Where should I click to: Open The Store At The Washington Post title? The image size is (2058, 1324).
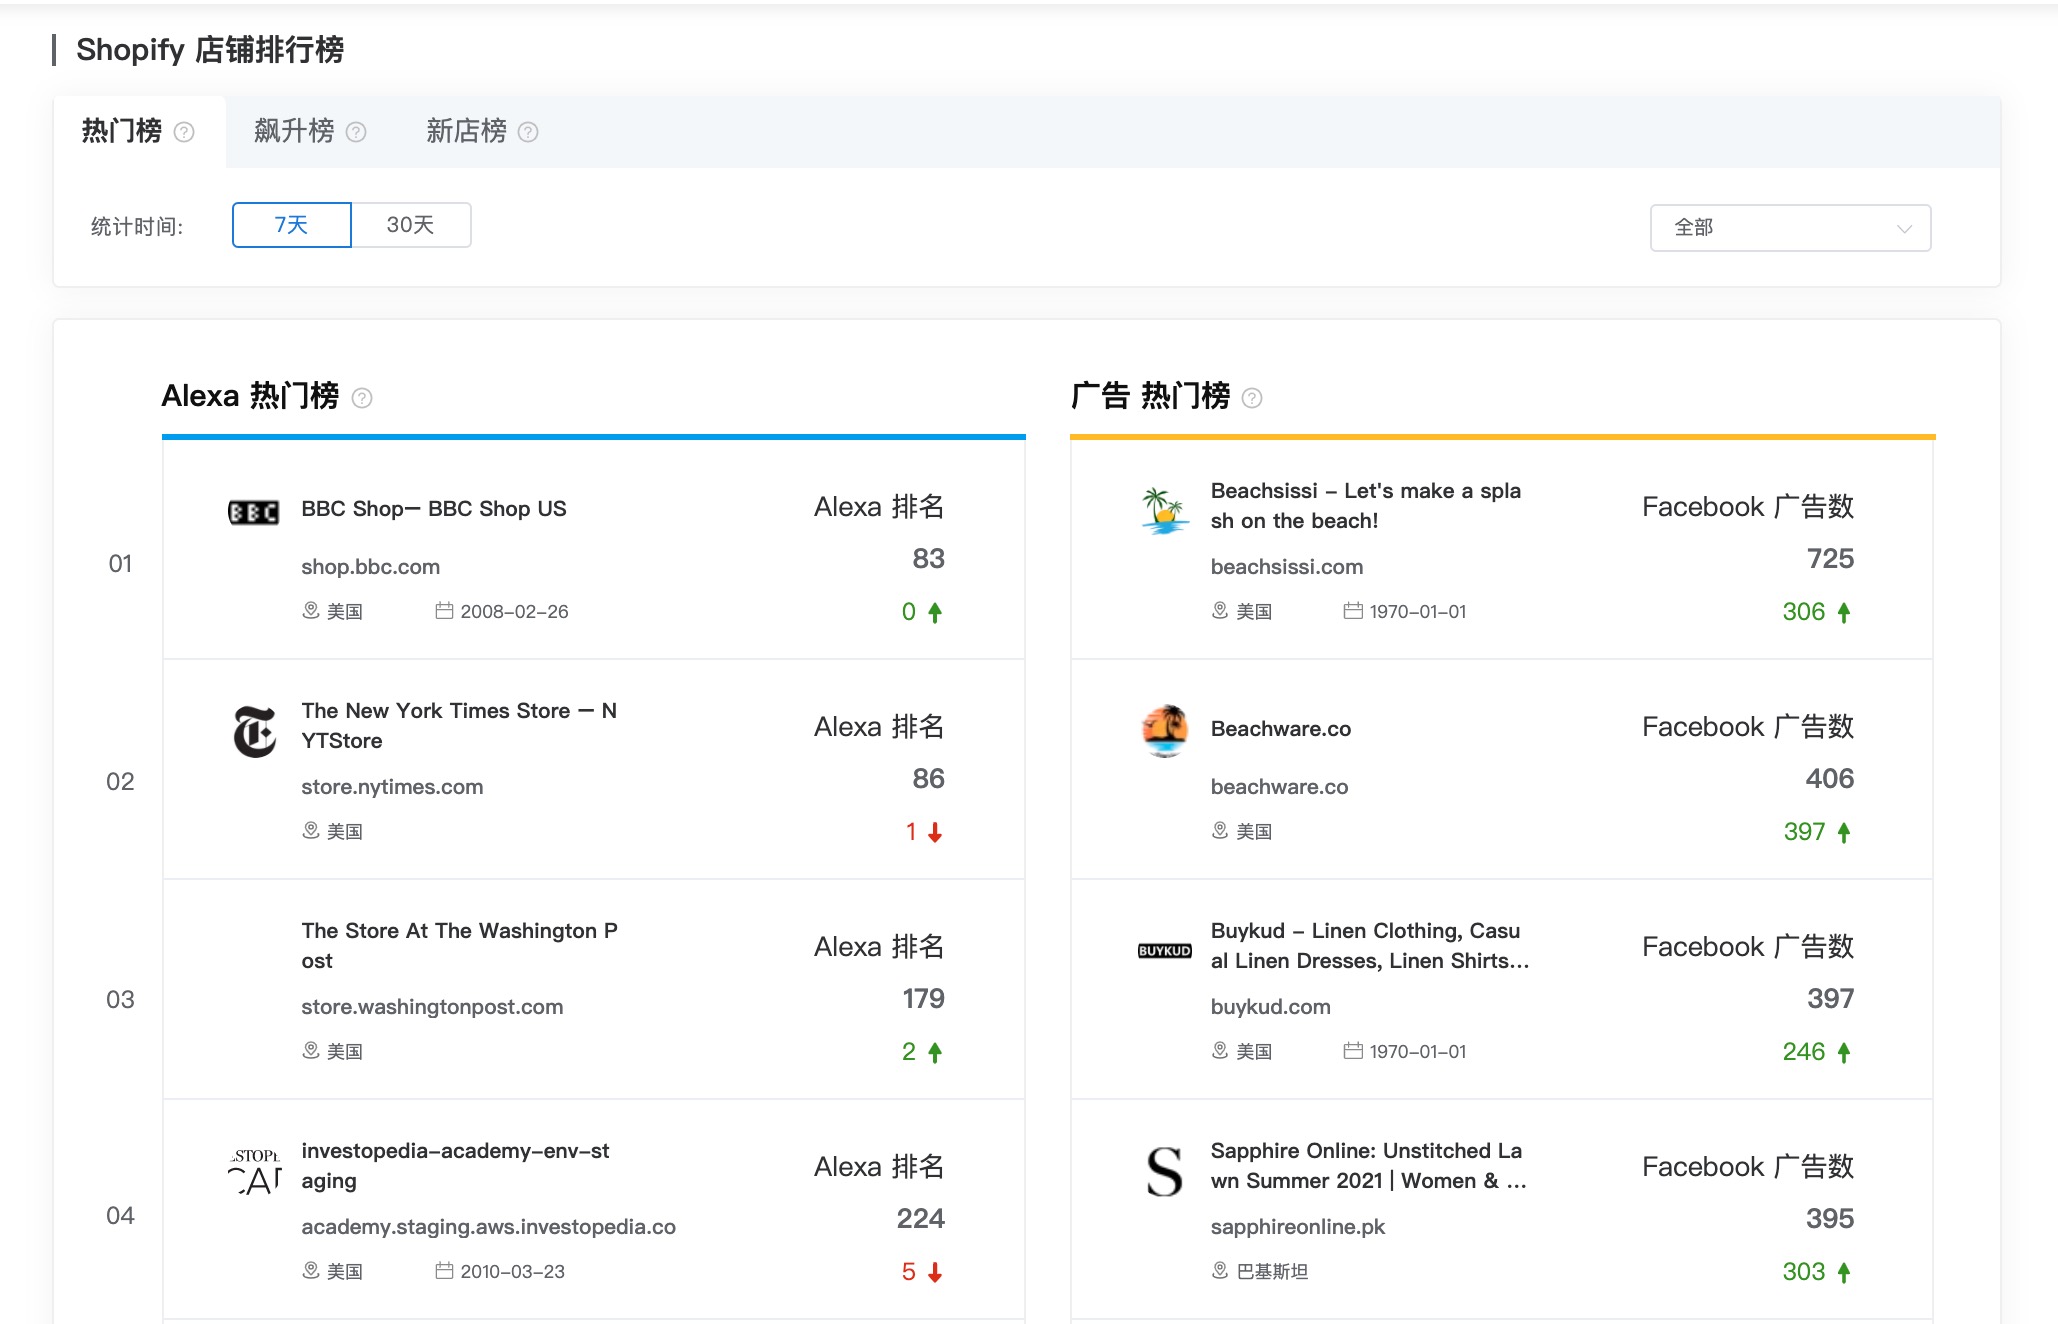(460, 946)
